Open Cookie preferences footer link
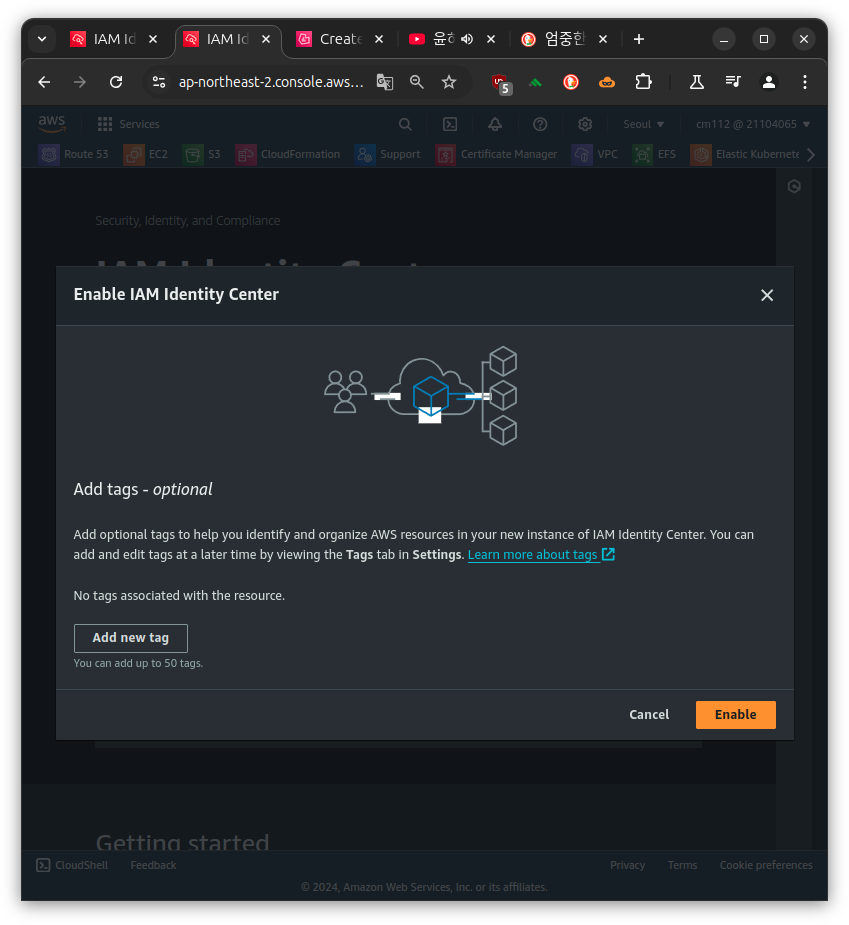 (766, 865)
